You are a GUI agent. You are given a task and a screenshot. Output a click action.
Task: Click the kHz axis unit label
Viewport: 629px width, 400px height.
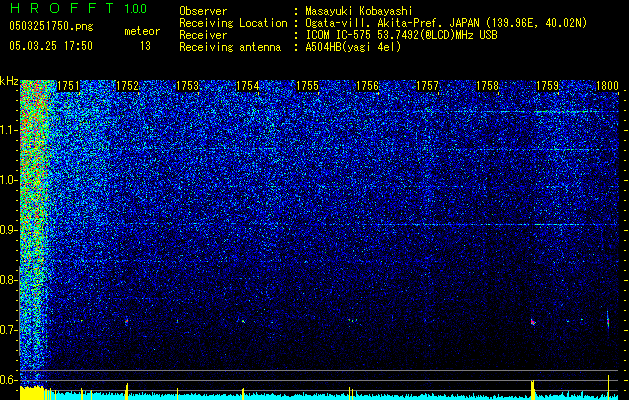point(9,81)
